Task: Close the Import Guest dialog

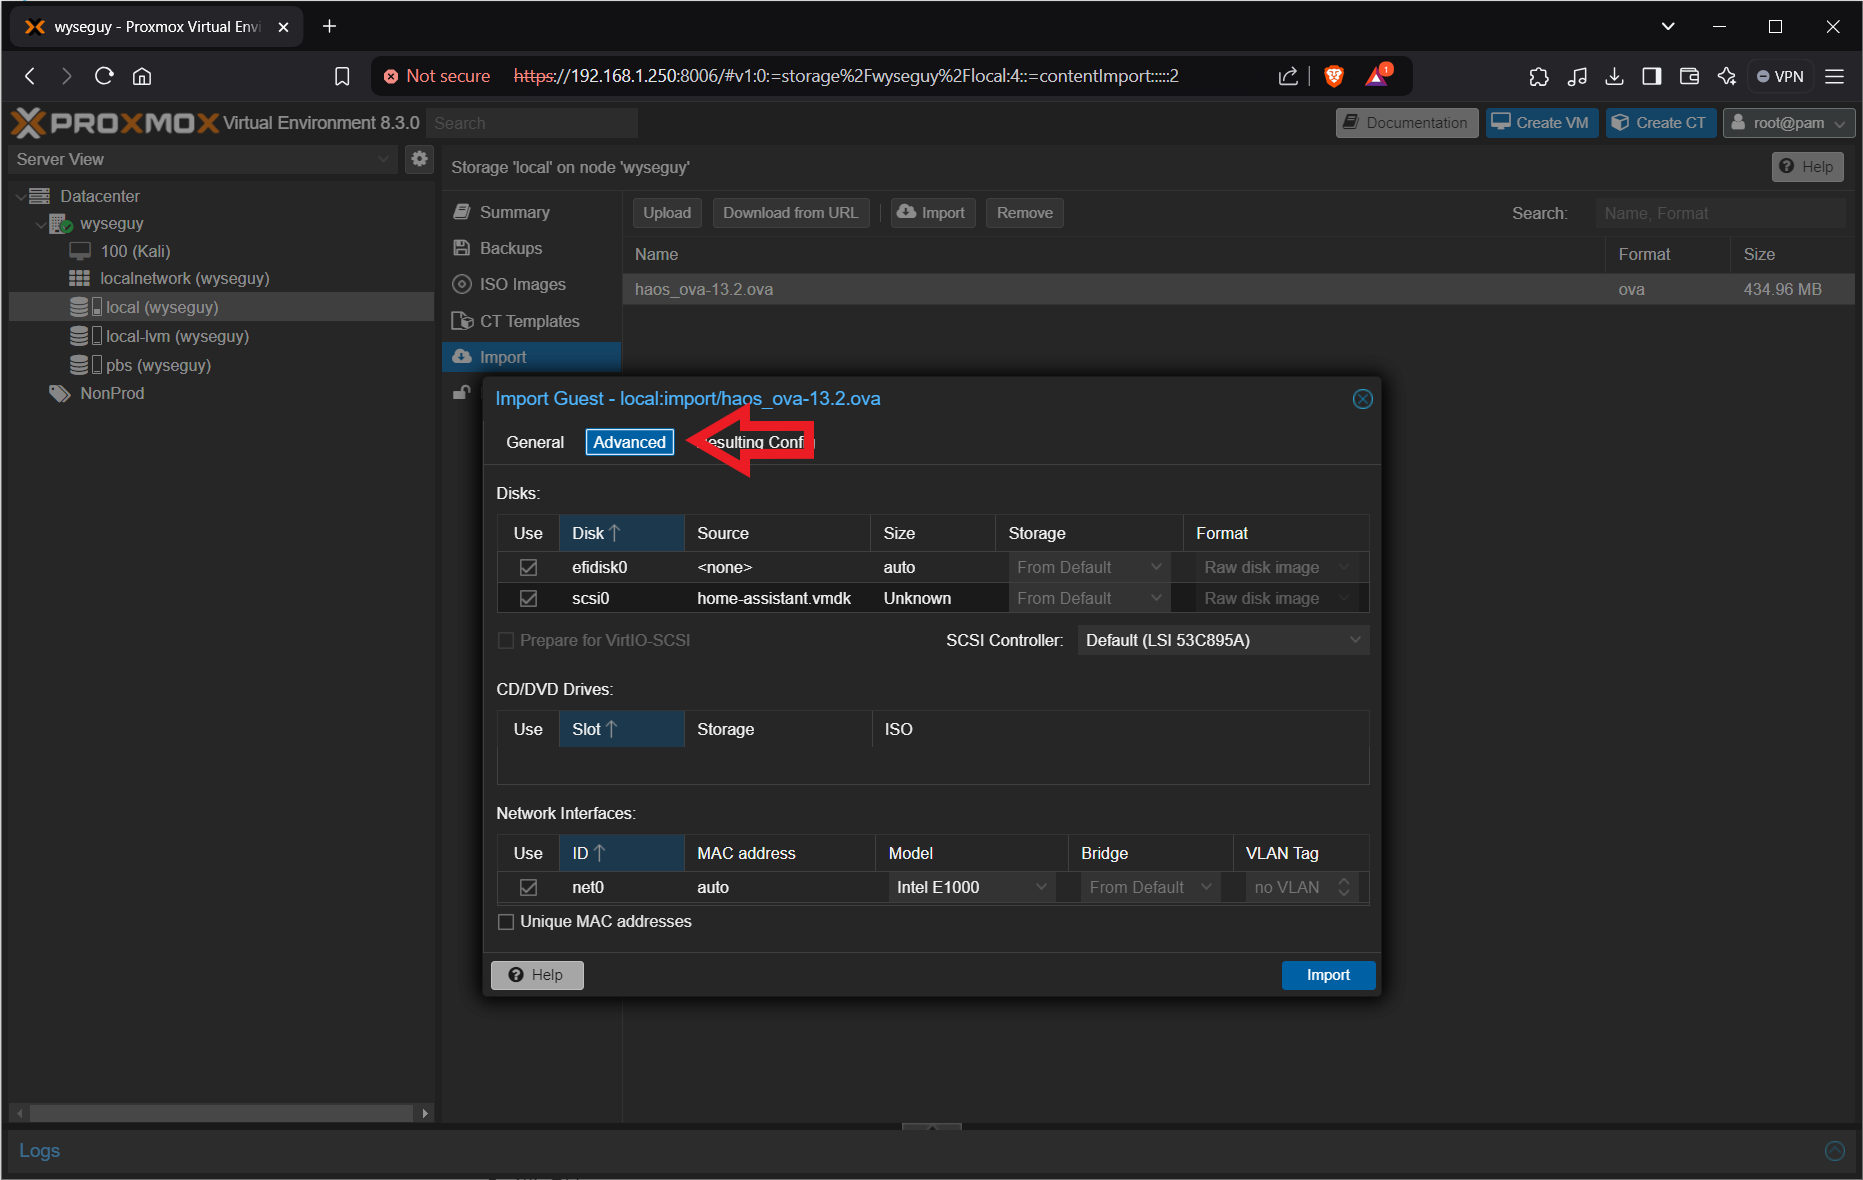Action: (x=1362, y=399)
